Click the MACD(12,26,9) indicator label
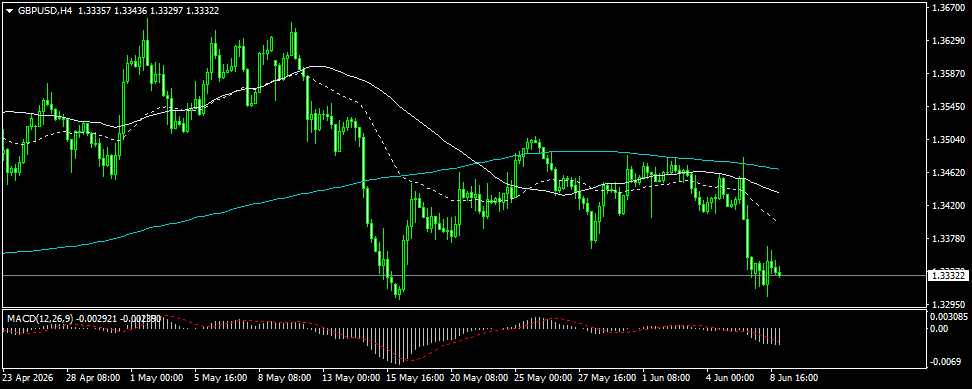Screen dimensions: 972x389 pyautogui.click(x=40, y=318)
